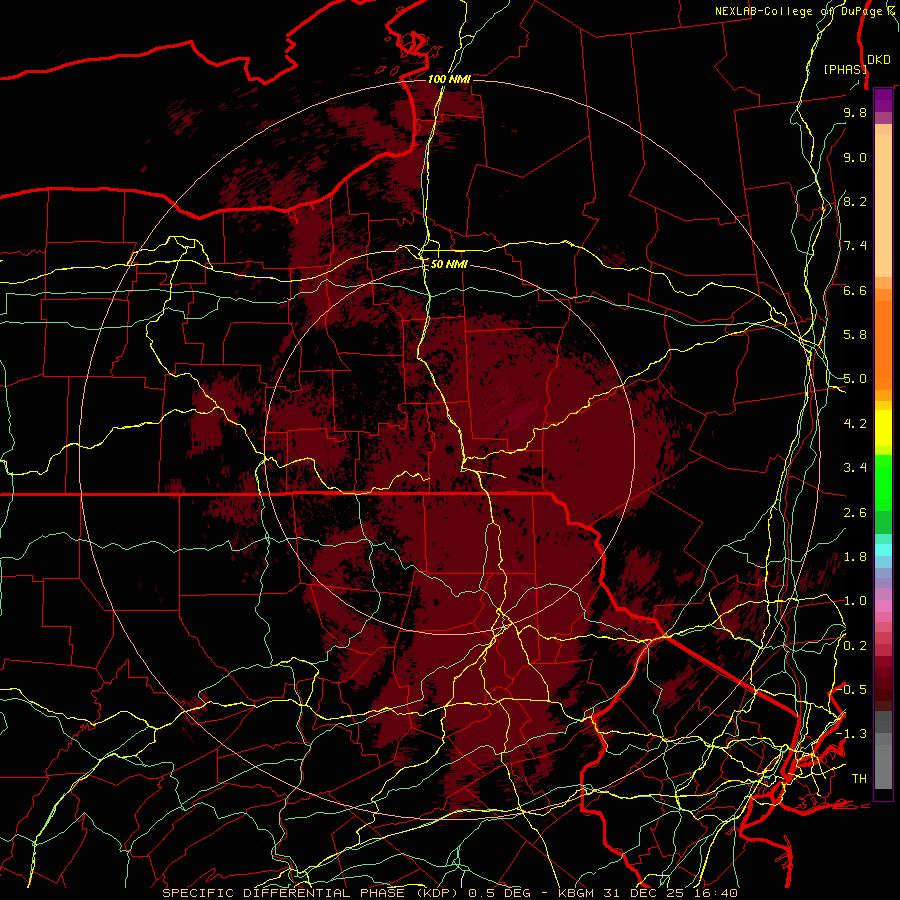Click the cyan segment of the color bar
The image size is (900, 900).
(883, 550)
